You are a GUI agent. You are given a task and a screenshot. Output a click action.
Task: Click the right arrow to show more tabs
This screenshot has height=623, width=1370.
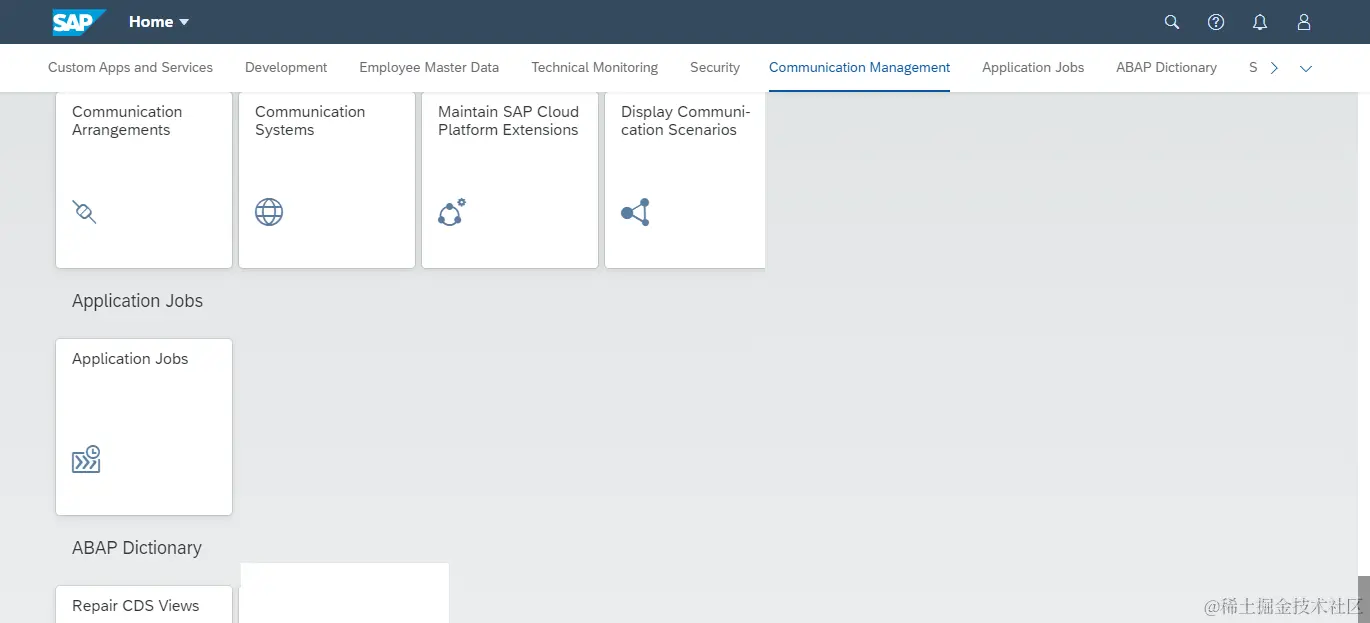[1273, 68]
